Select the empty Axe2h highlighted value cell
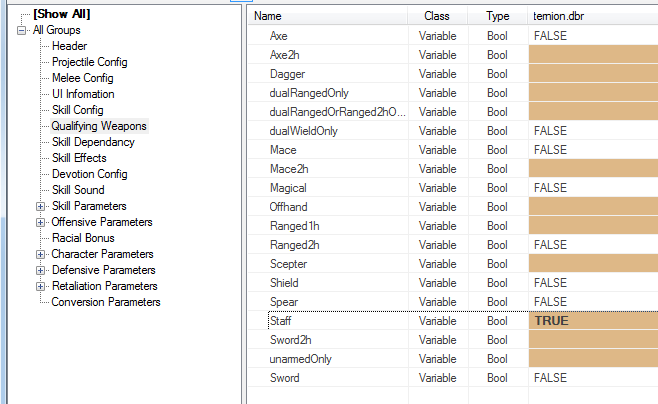 (593, 55)
